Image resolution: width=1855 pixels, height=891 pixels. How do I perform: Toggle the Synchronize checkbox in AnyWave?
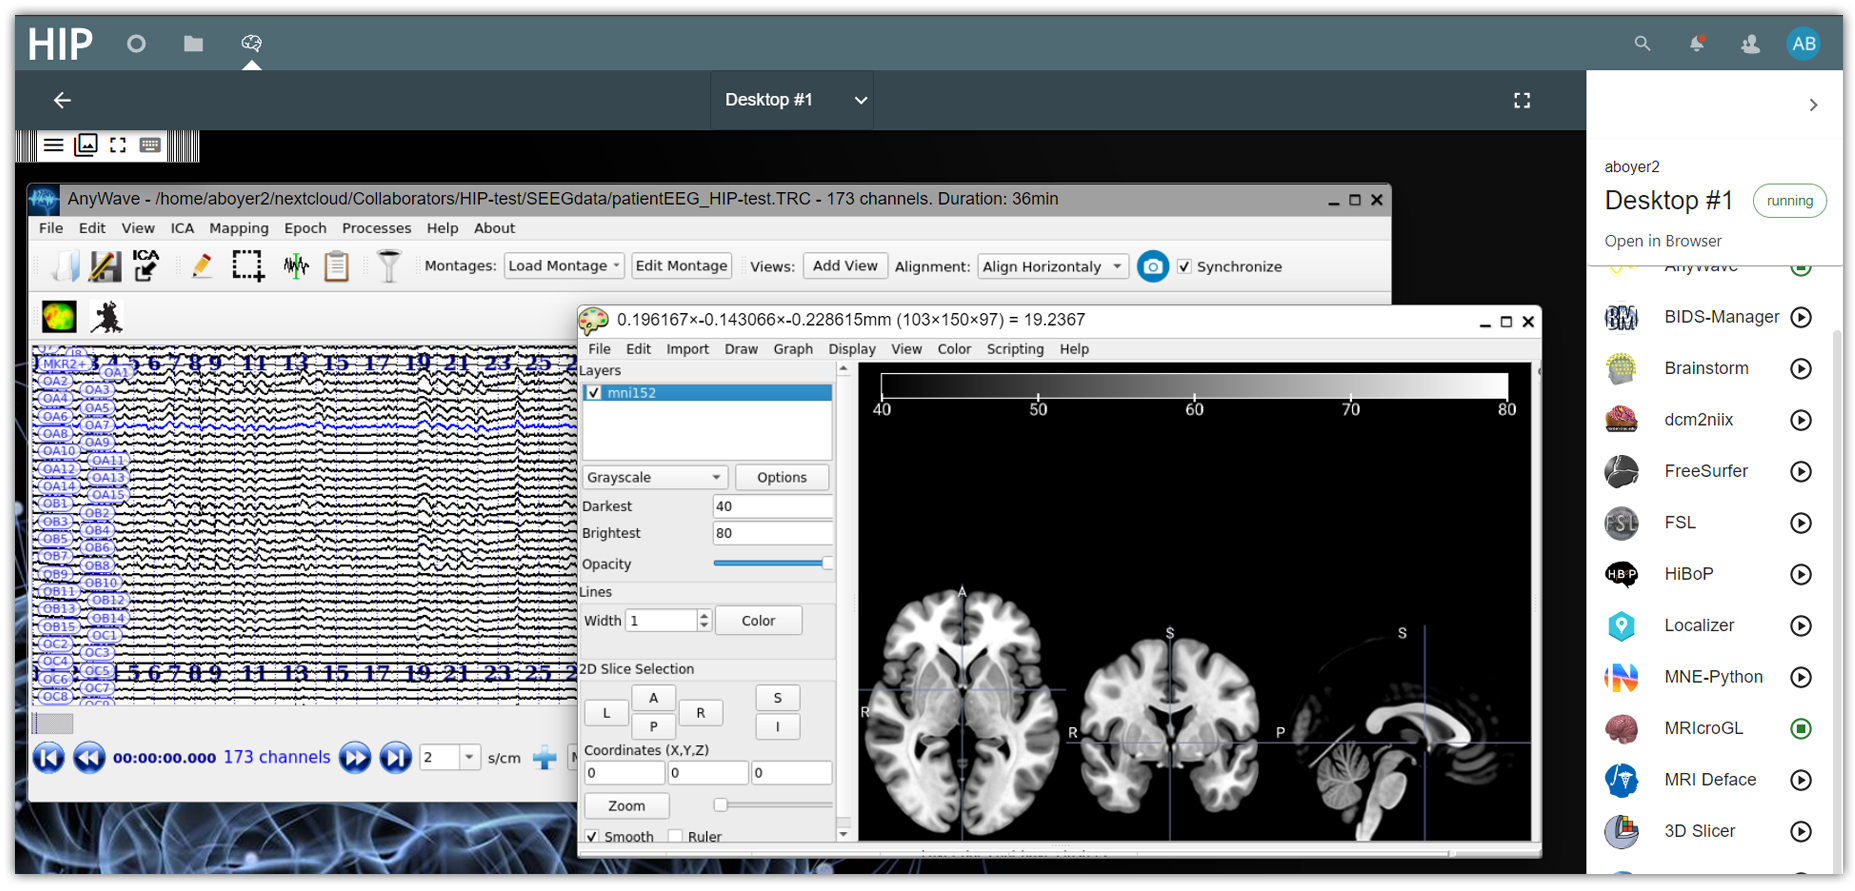(1185, 267)
